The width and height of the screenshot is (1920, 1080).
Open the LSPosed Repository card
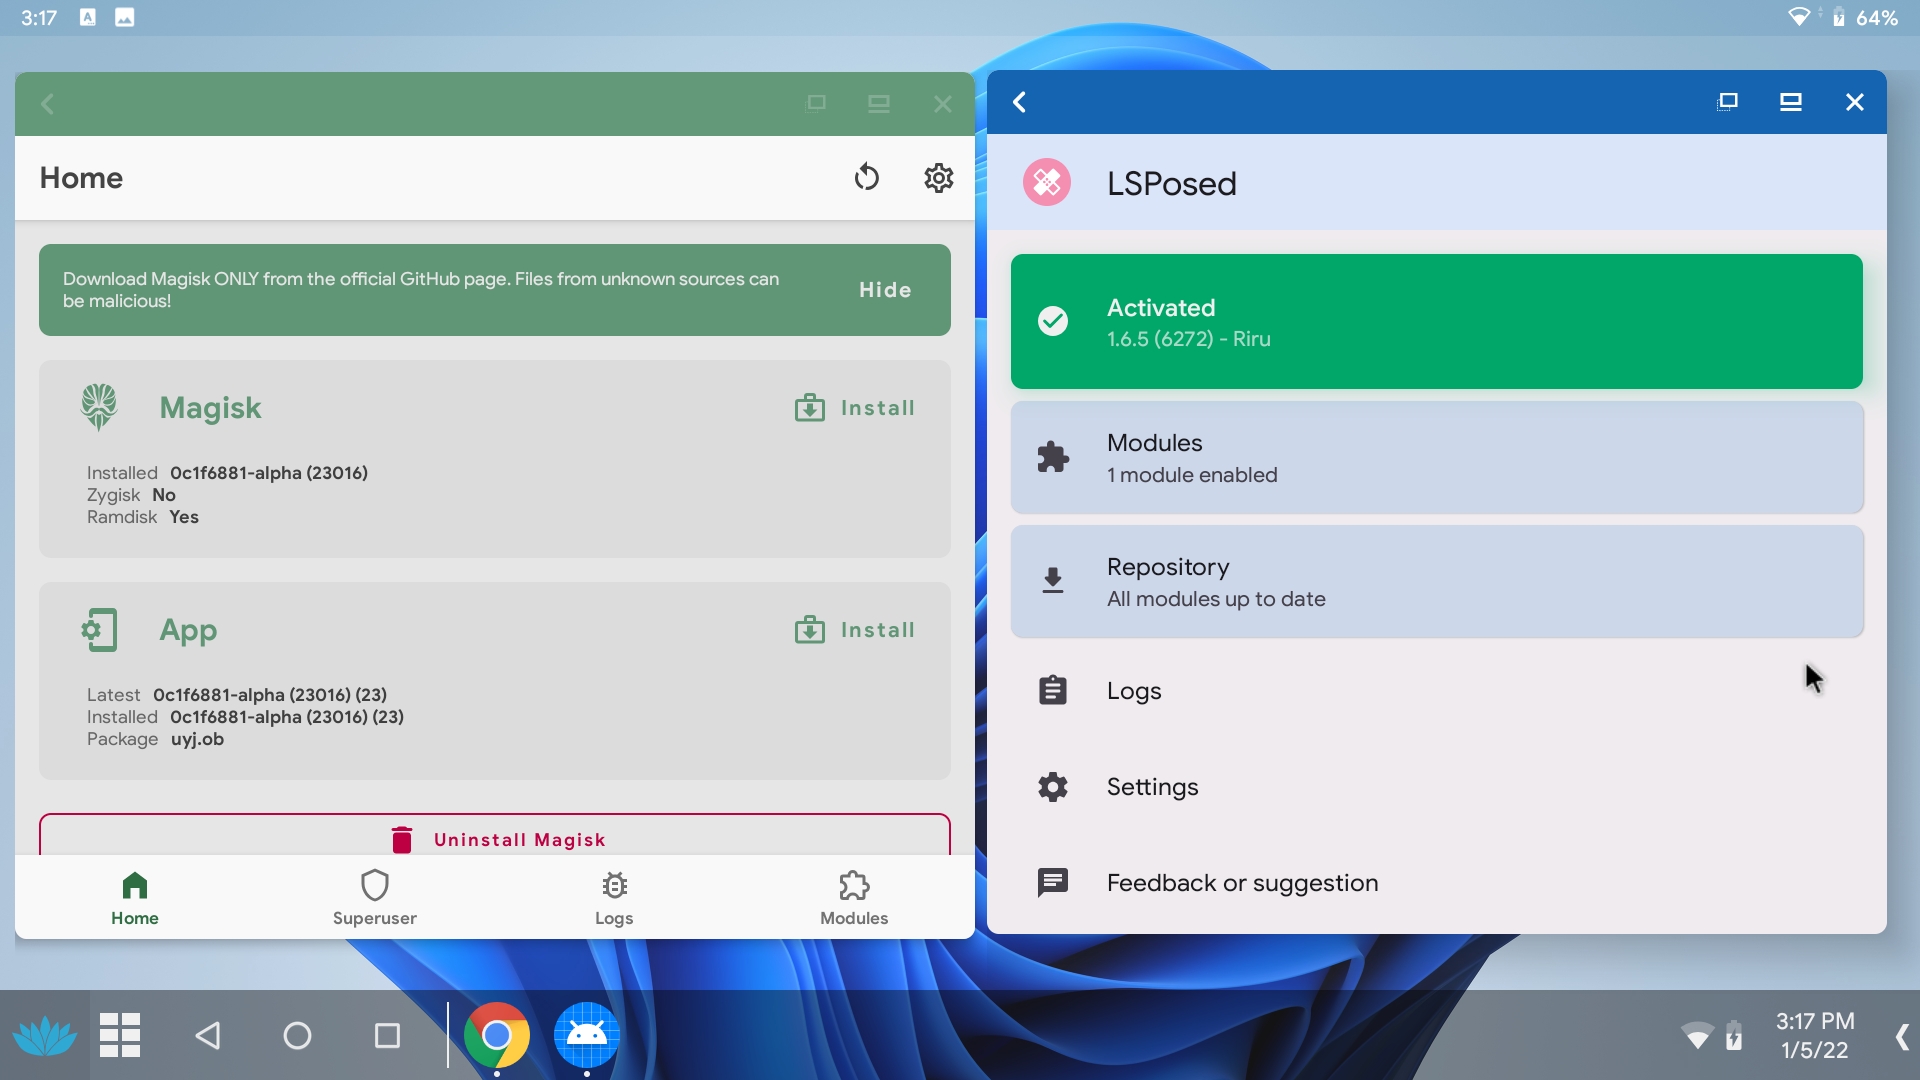[x=1436, y=582]
